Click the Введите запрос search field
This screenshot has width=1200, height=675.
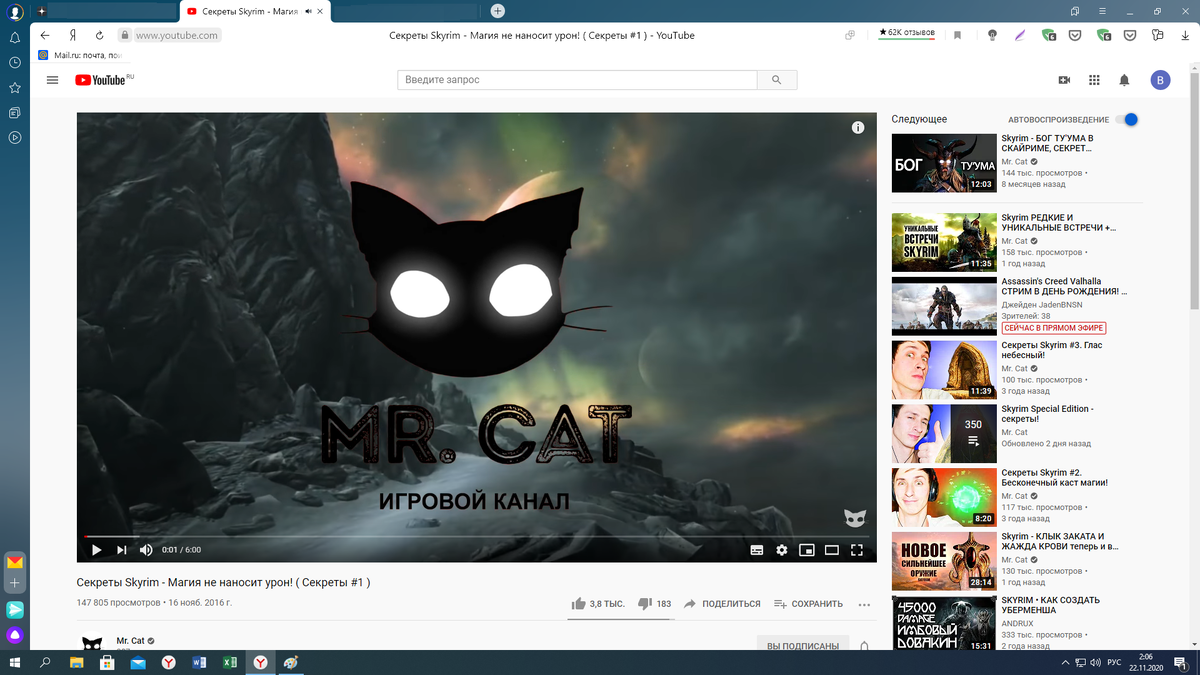click(577, 80)
